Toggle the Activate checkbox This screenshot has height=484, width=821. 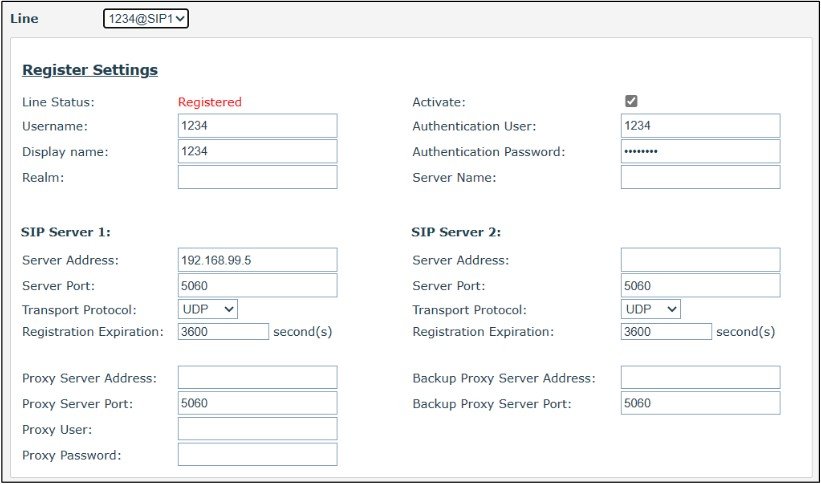coord(631,101)
